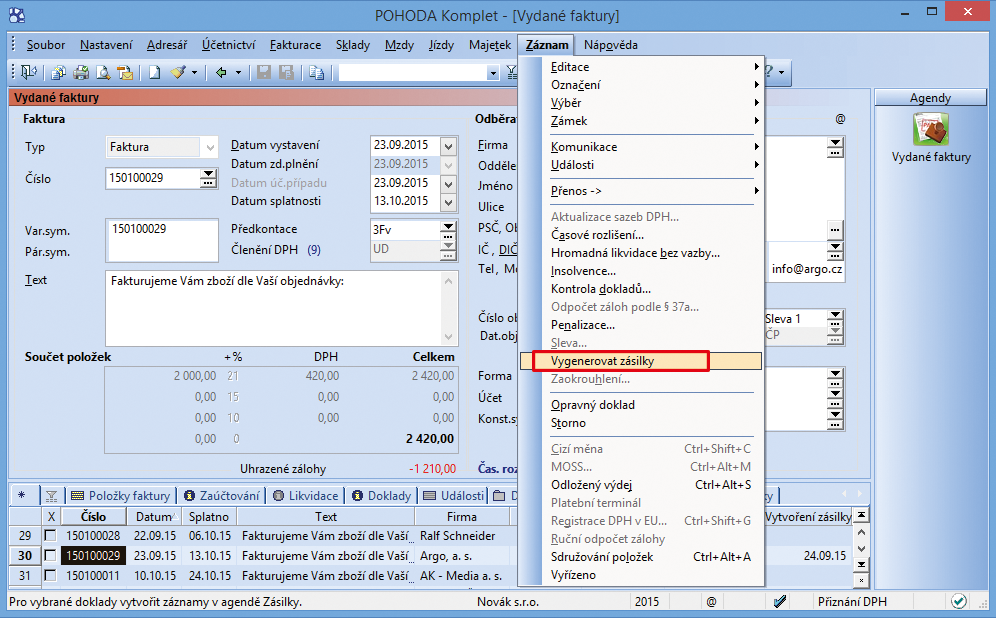Open the toolbar search combo box dropdown
996x618 pixels.
[x=492, y=73]
